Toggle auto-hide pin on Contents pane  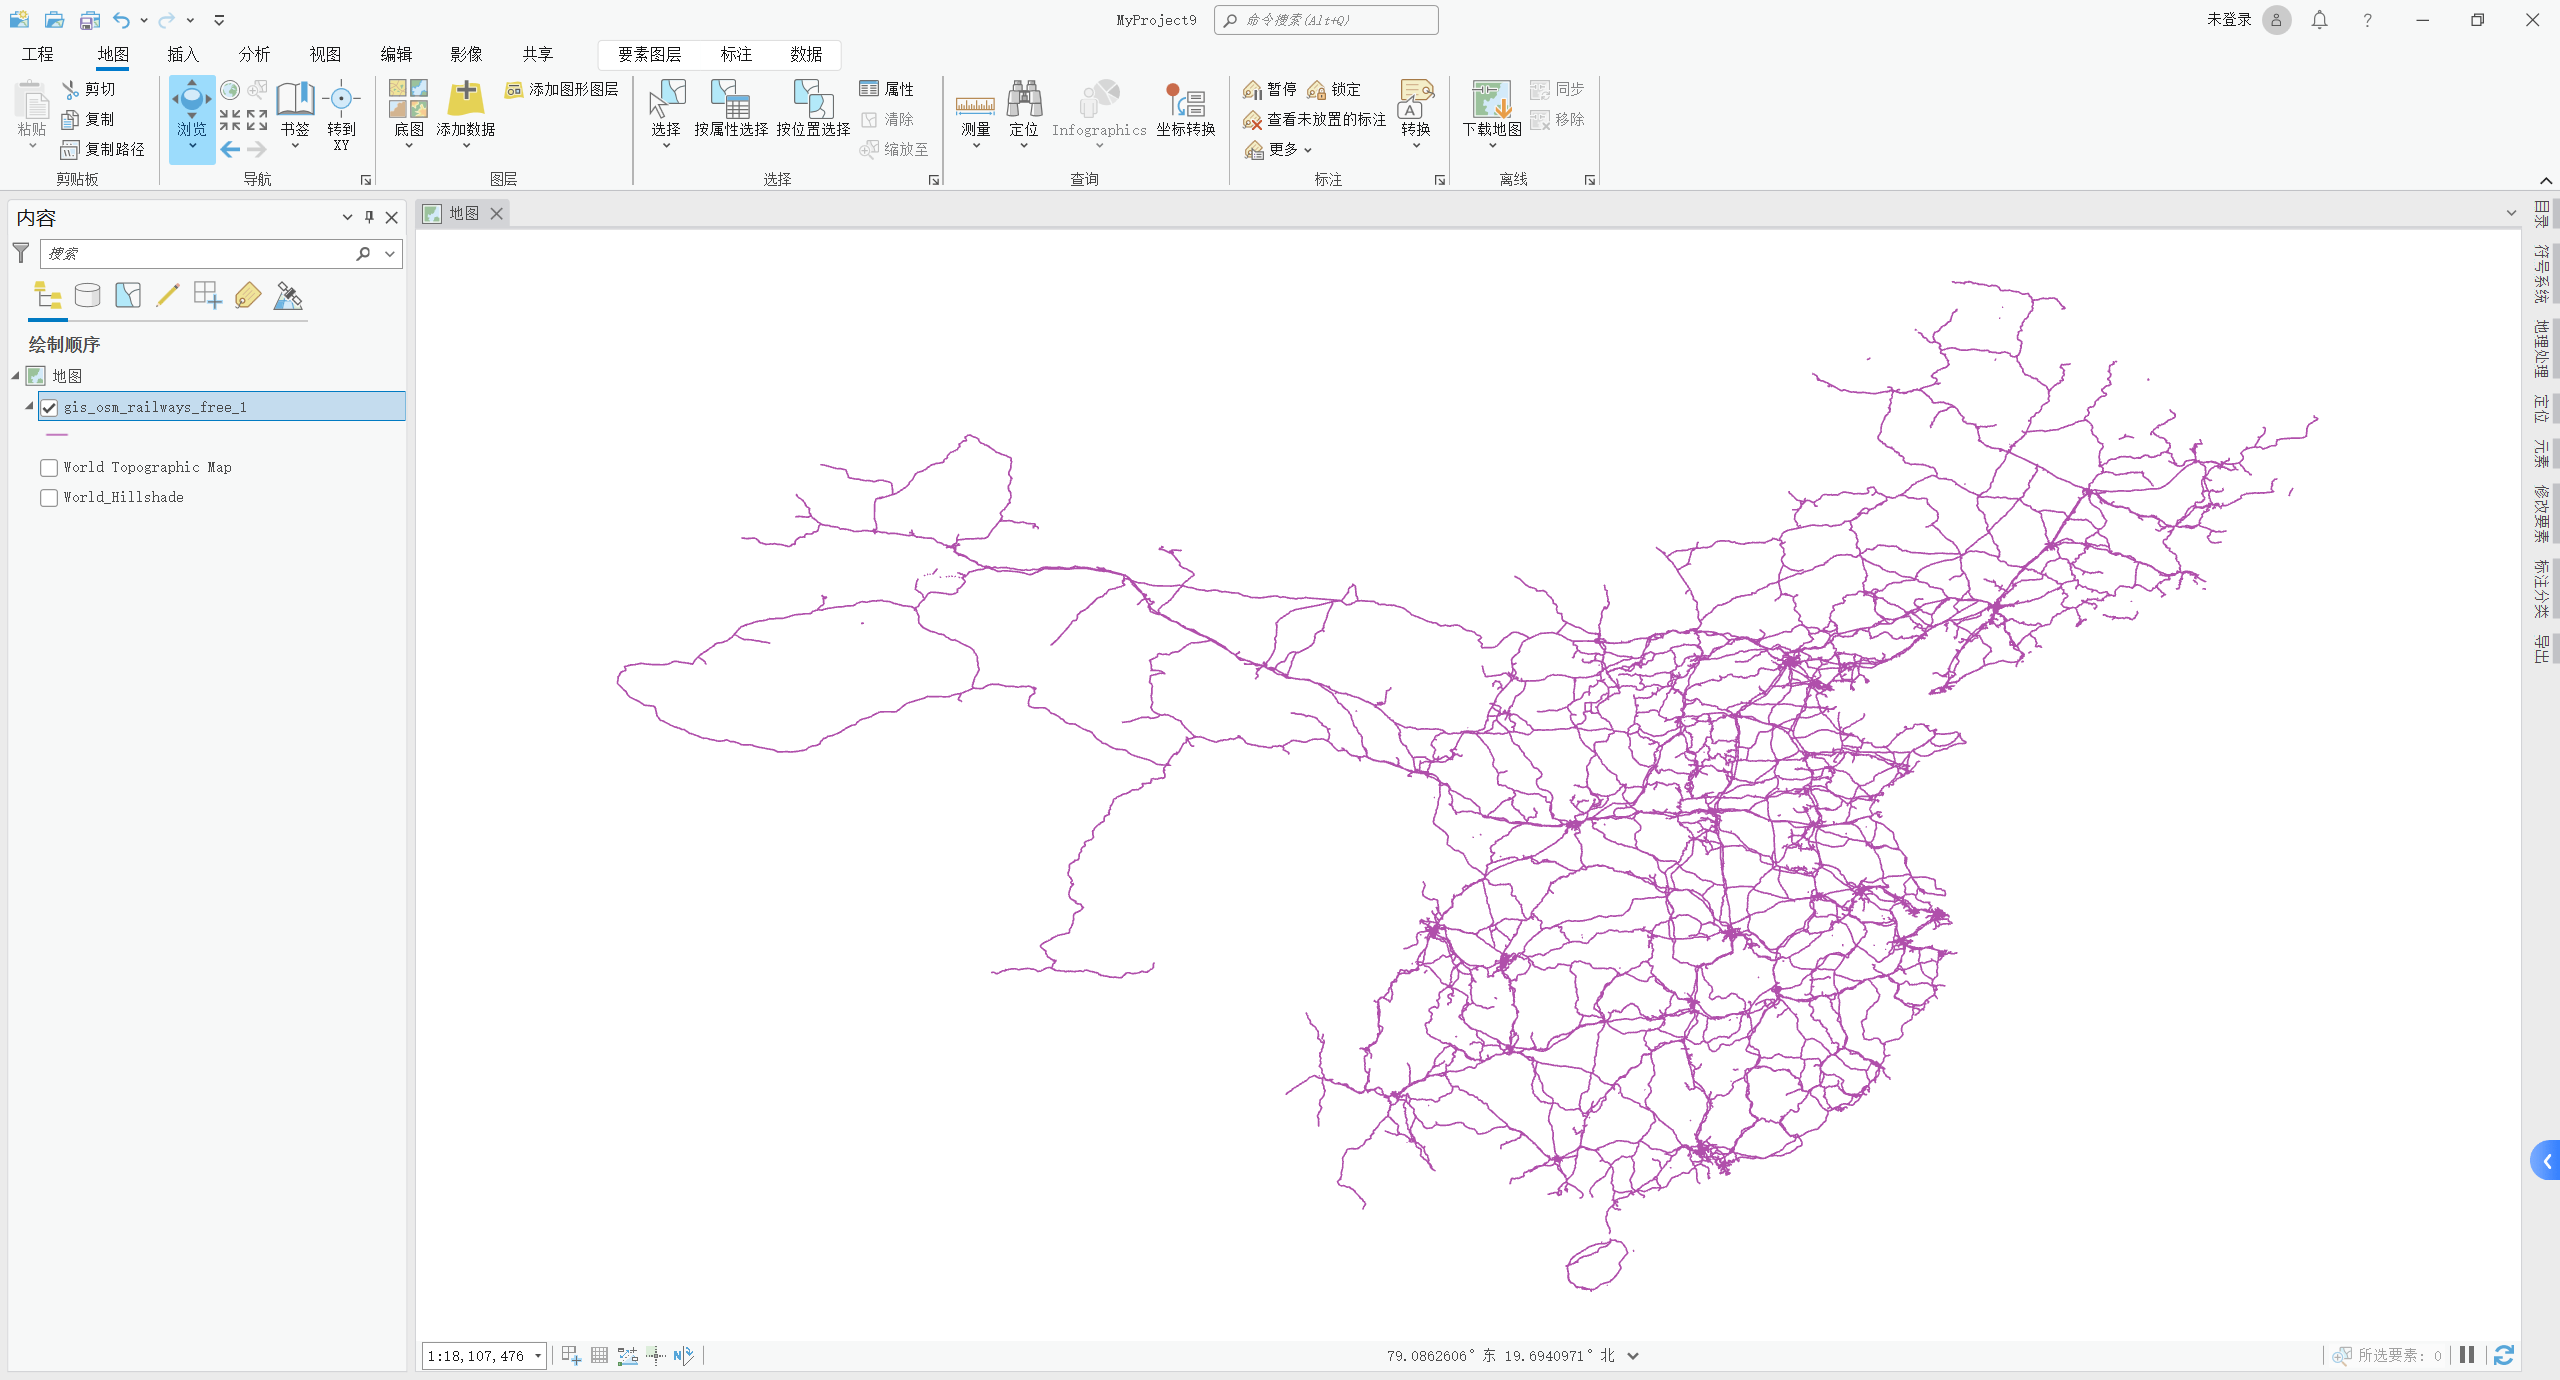tap(369, 217)
